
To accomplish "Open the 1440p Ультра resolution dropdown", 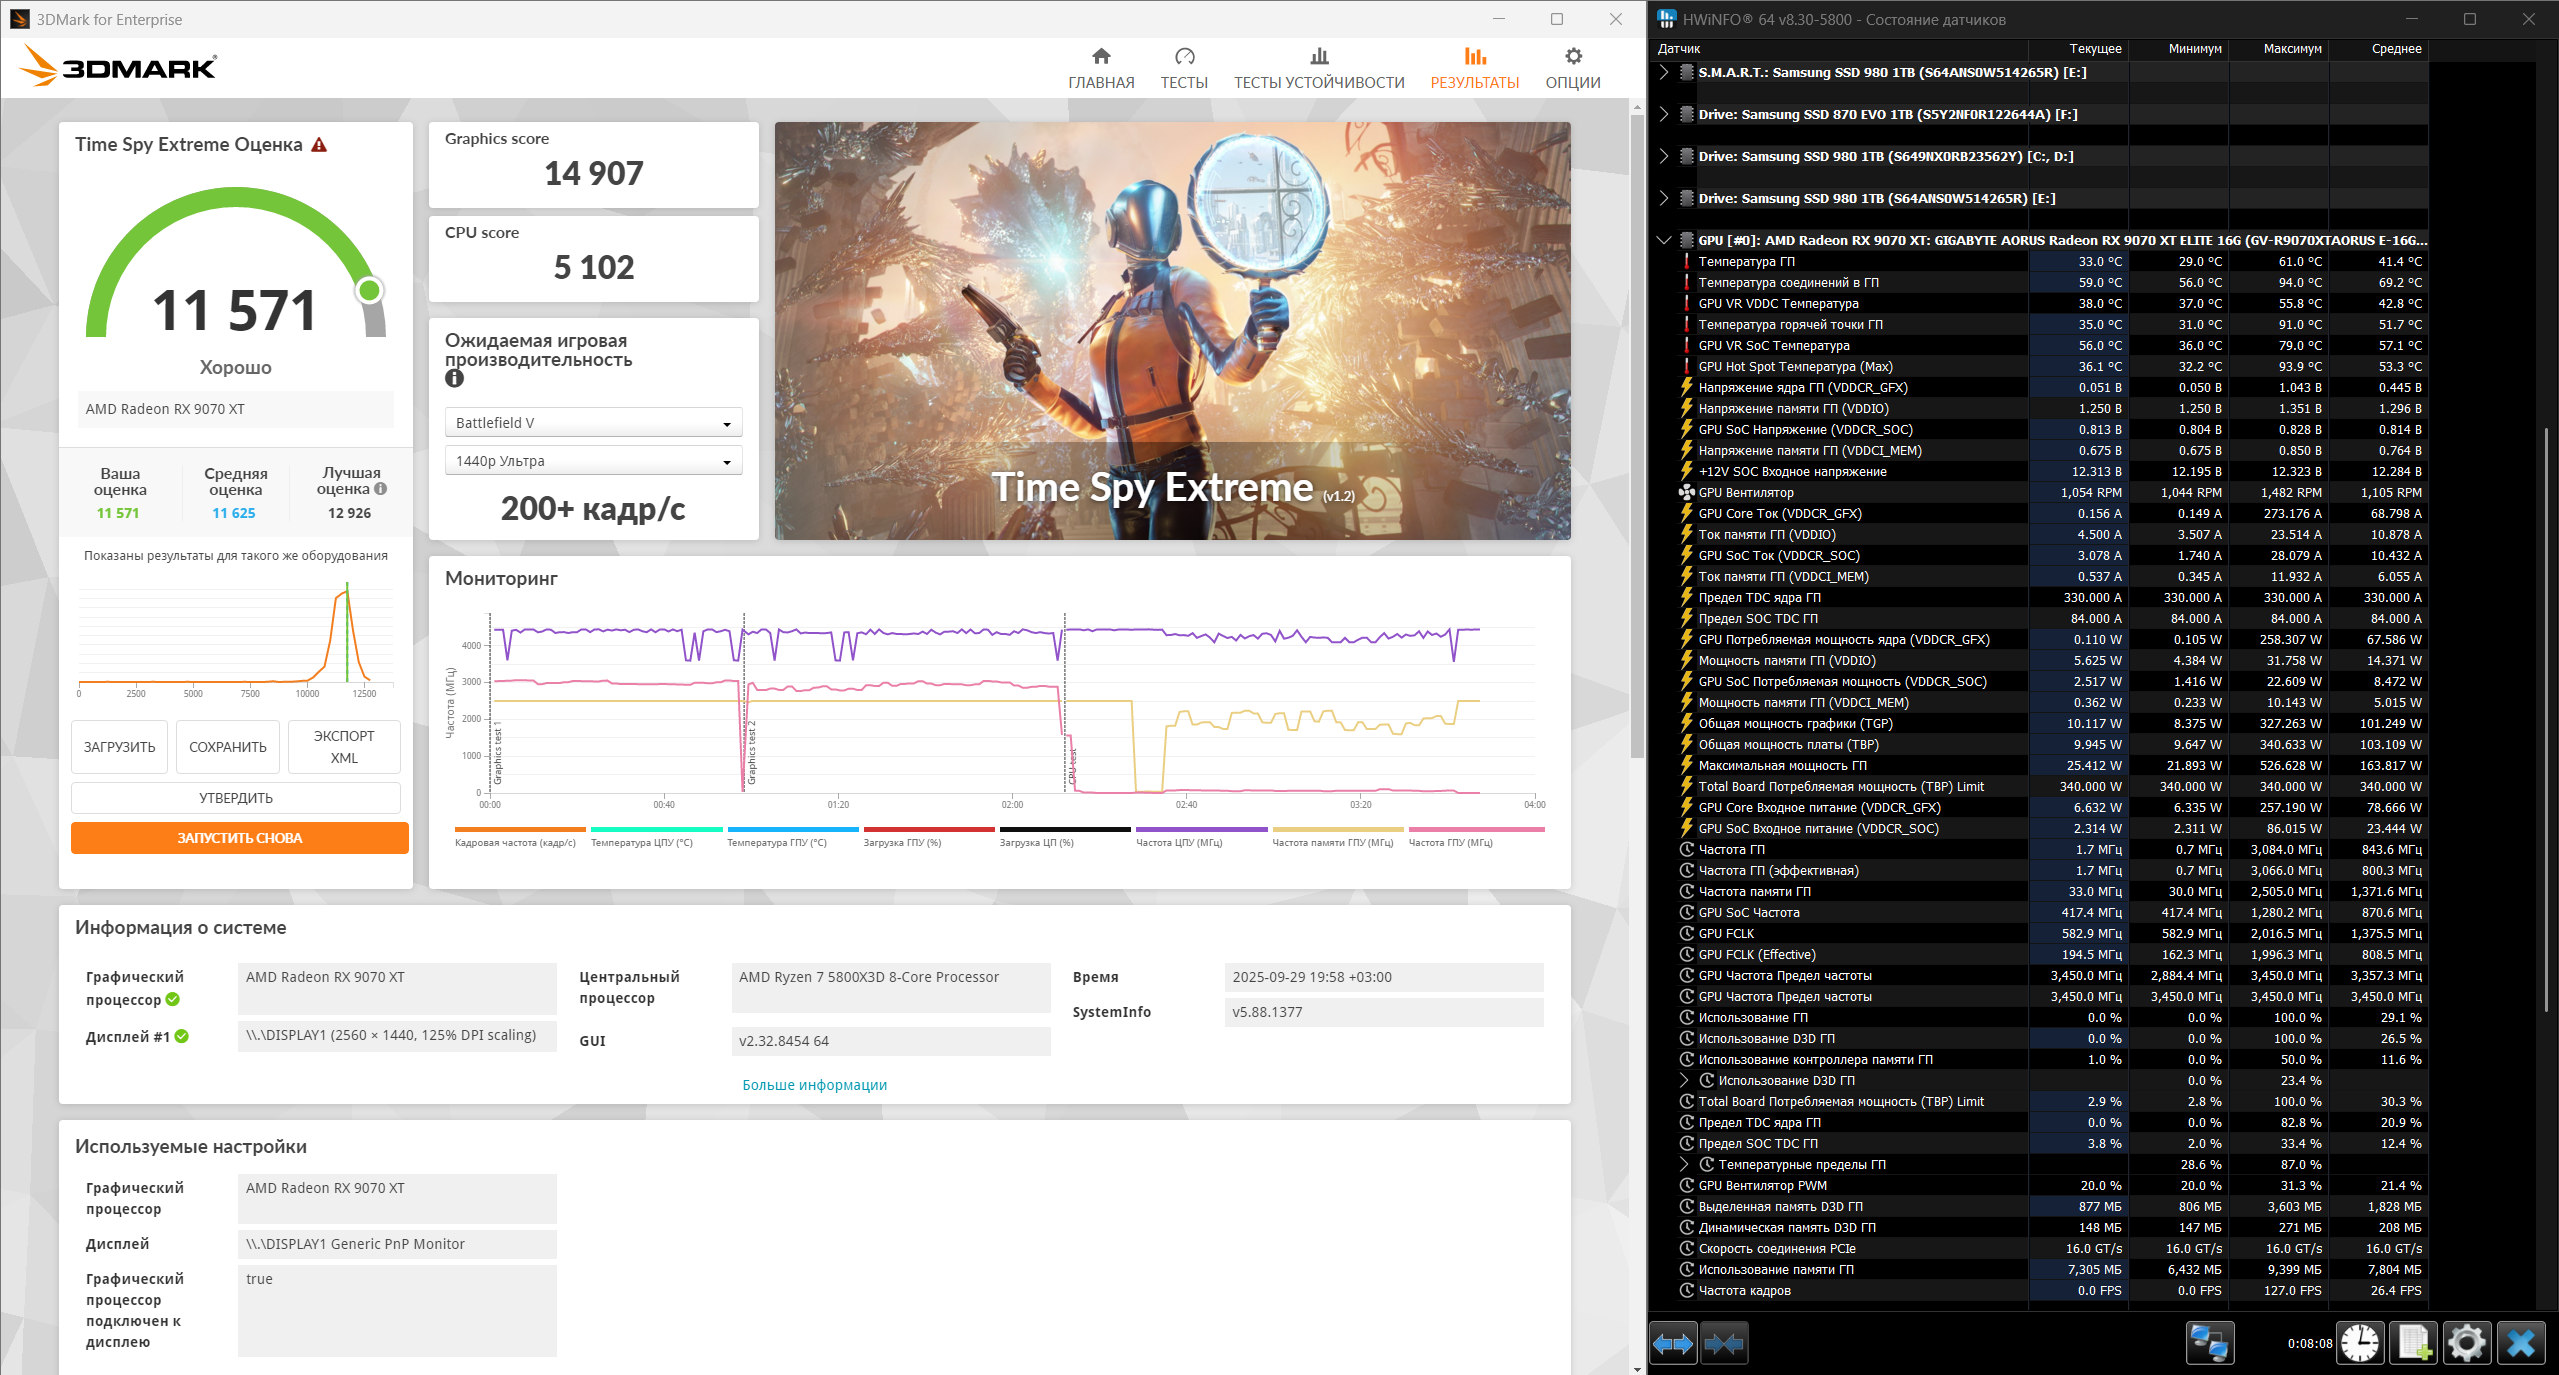I will pos(593,461).
